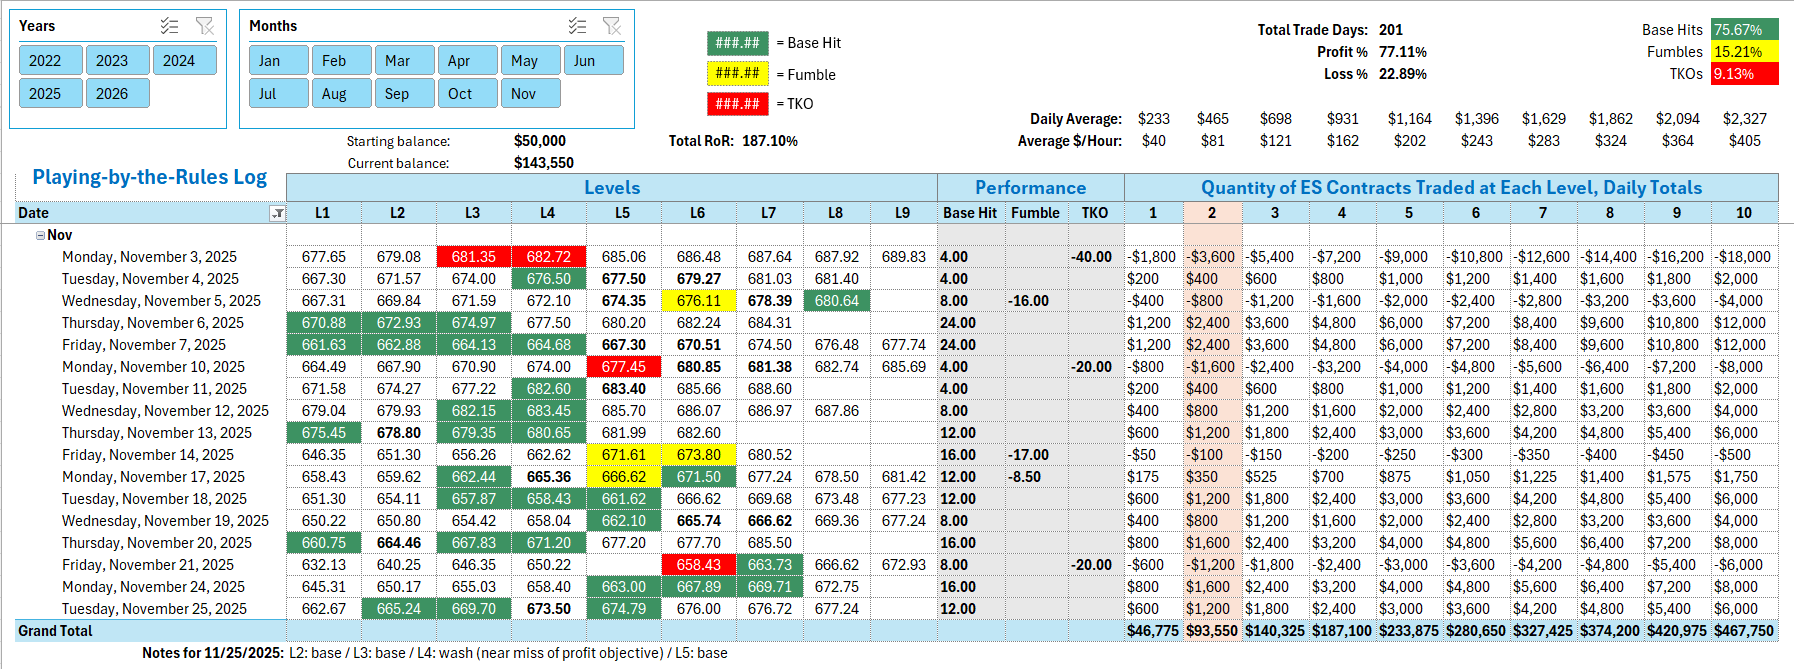
Task: Click the yellow Fumble legend swatch
Action: pos(738,74)
